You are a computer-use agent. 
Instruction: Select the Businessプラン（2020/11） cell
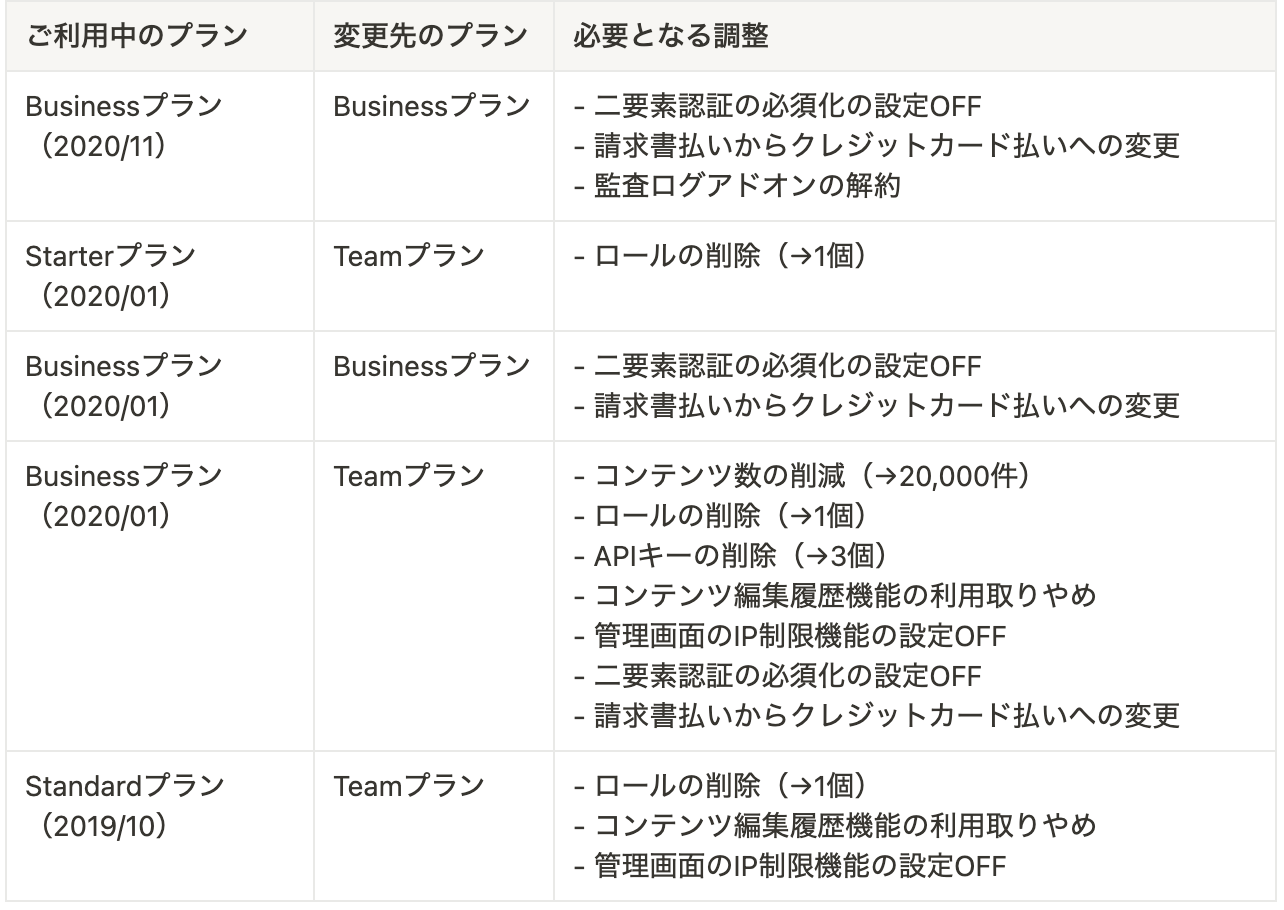click(124, 126)
